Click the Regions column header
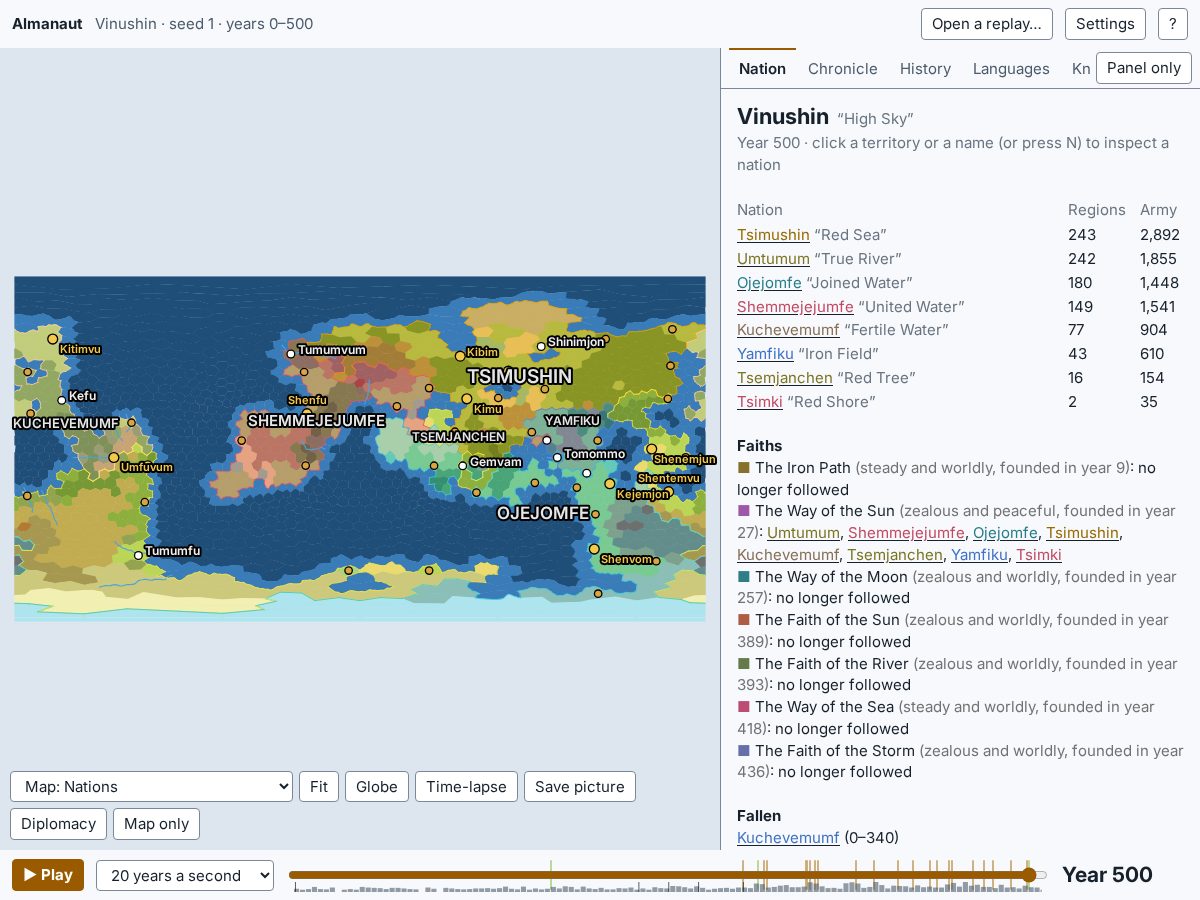 1097,210
